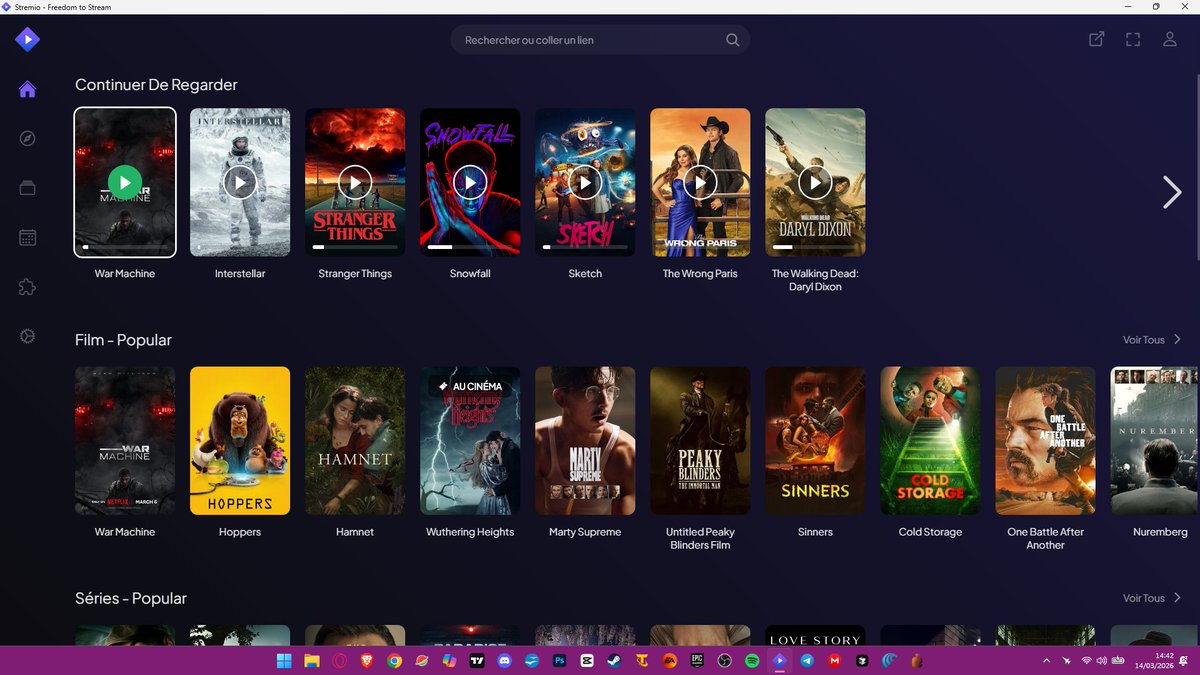Launch Google Chrome from the taskbar
Screen dimensions: 1200x675
tap(395, 660)
